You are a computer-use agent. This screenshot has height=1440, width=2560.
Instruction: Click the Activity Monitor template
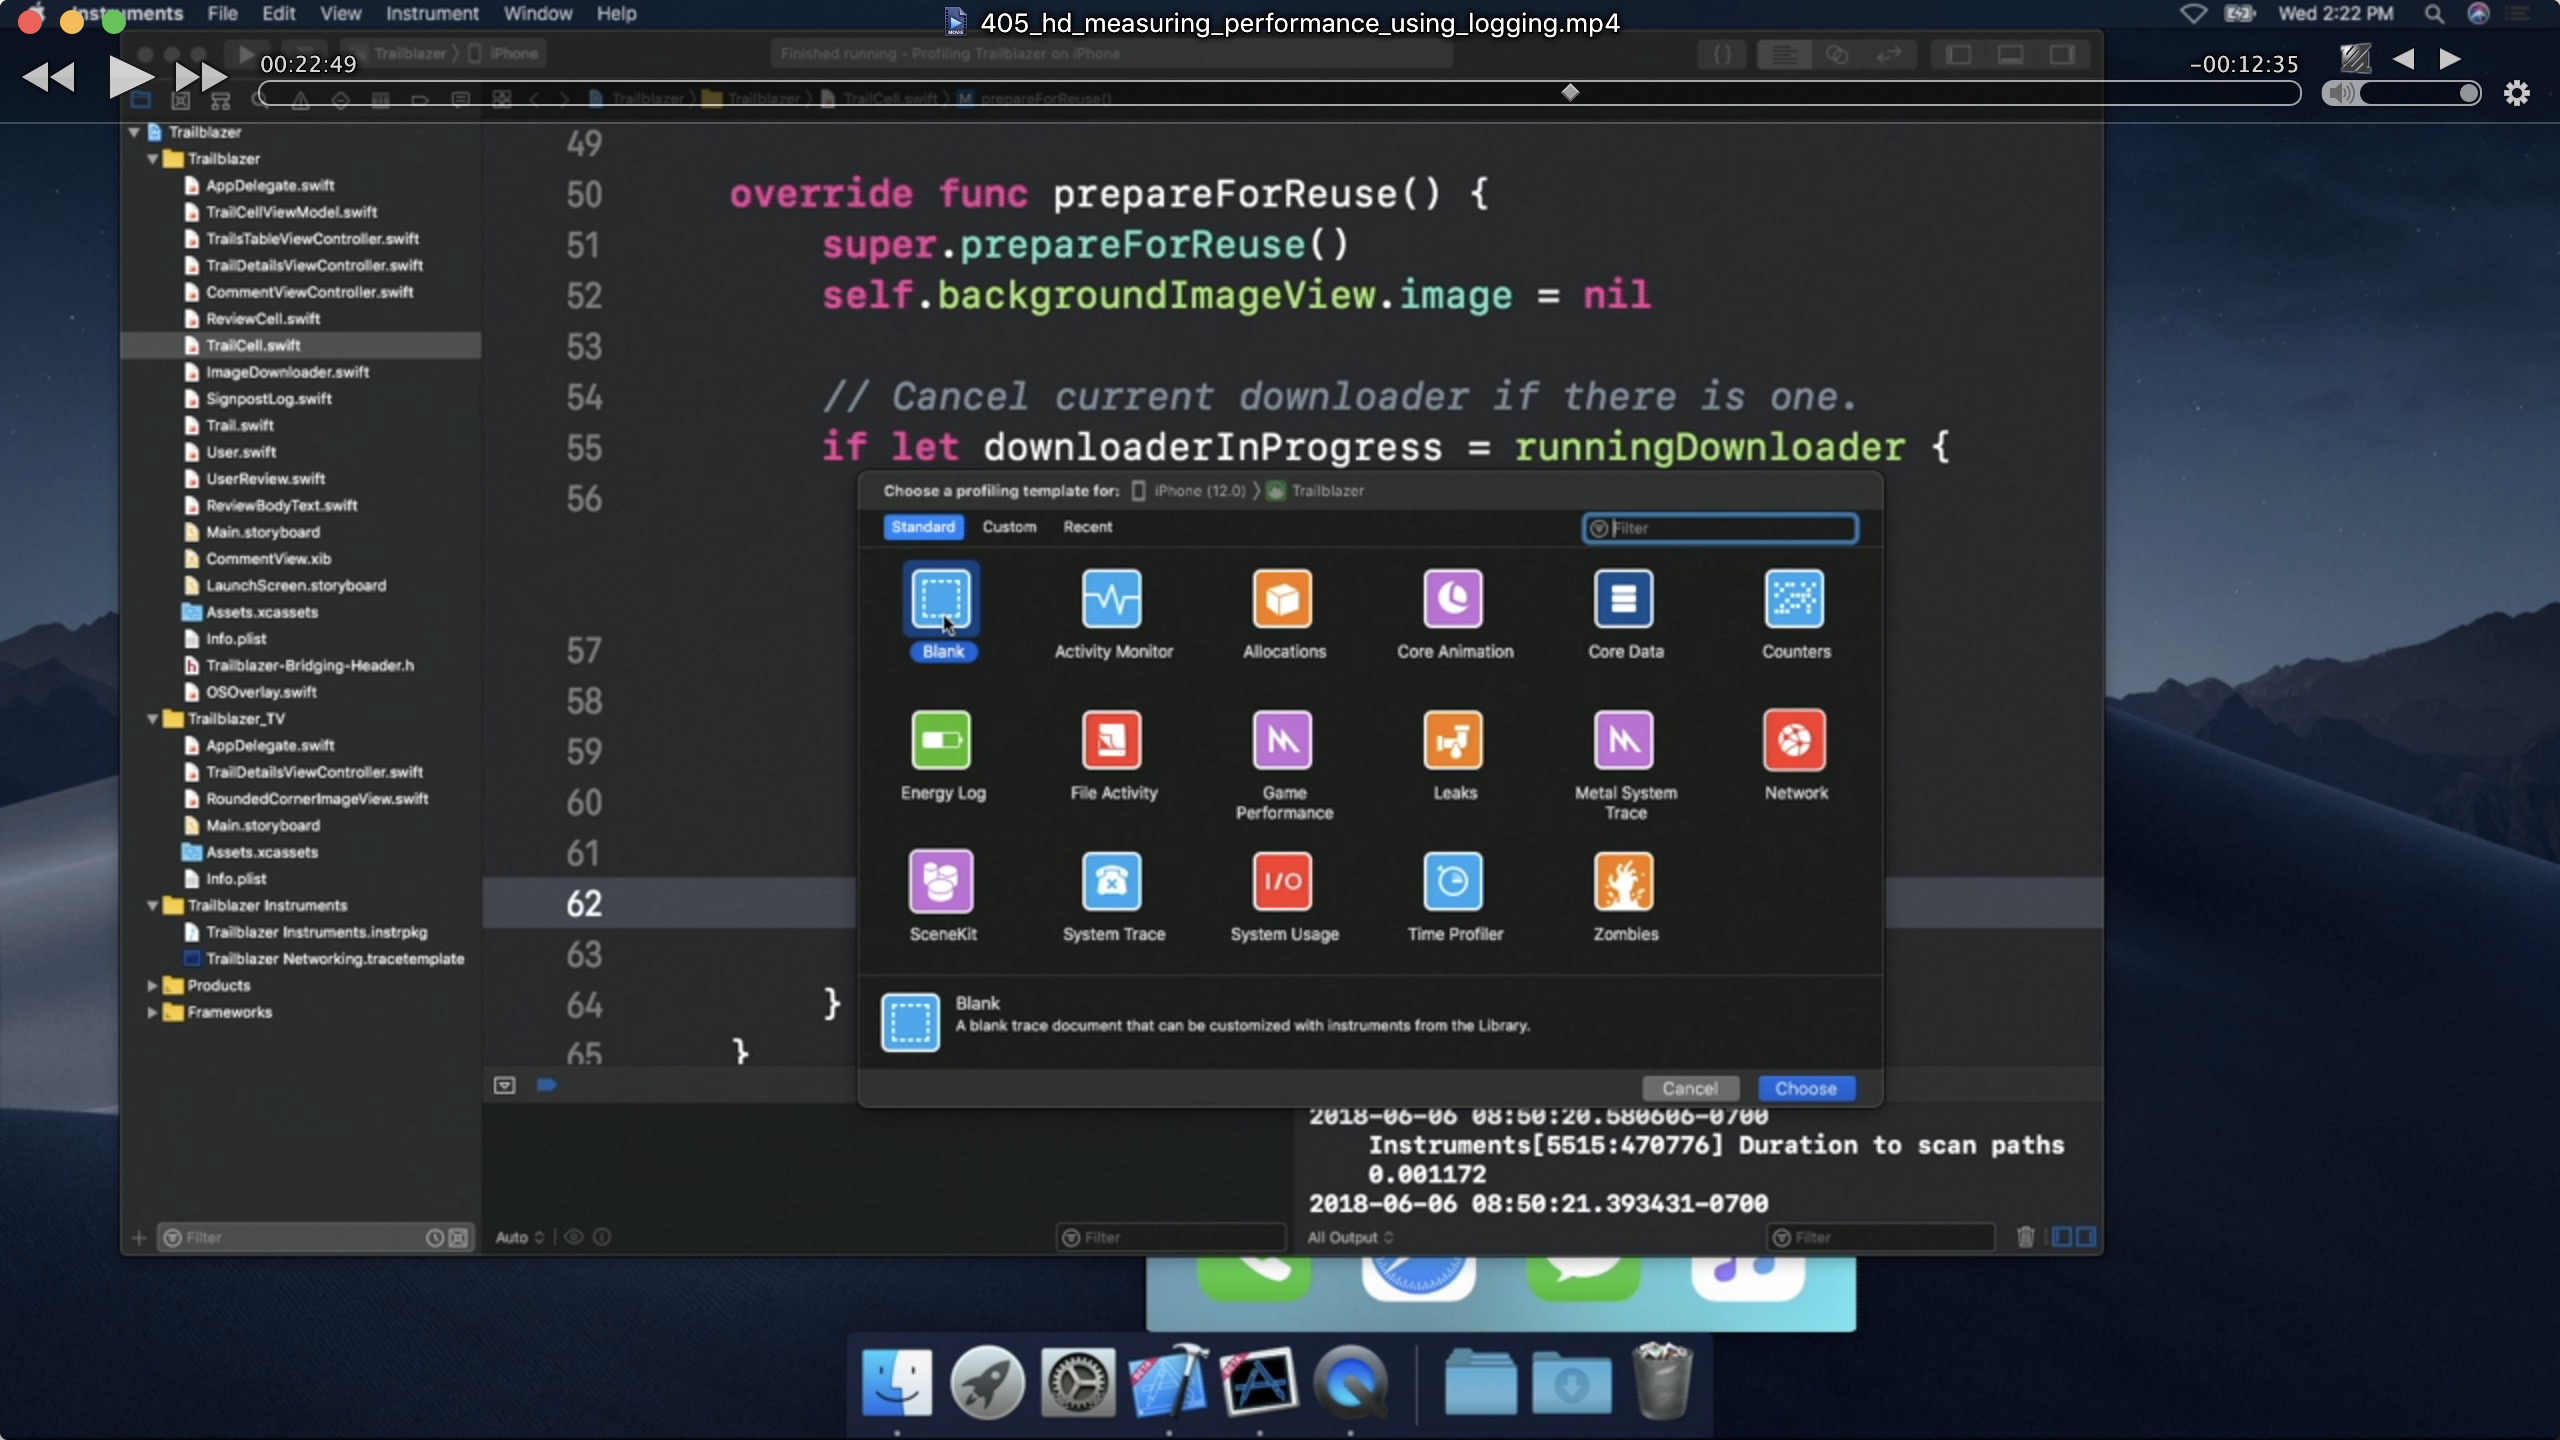1112,599
